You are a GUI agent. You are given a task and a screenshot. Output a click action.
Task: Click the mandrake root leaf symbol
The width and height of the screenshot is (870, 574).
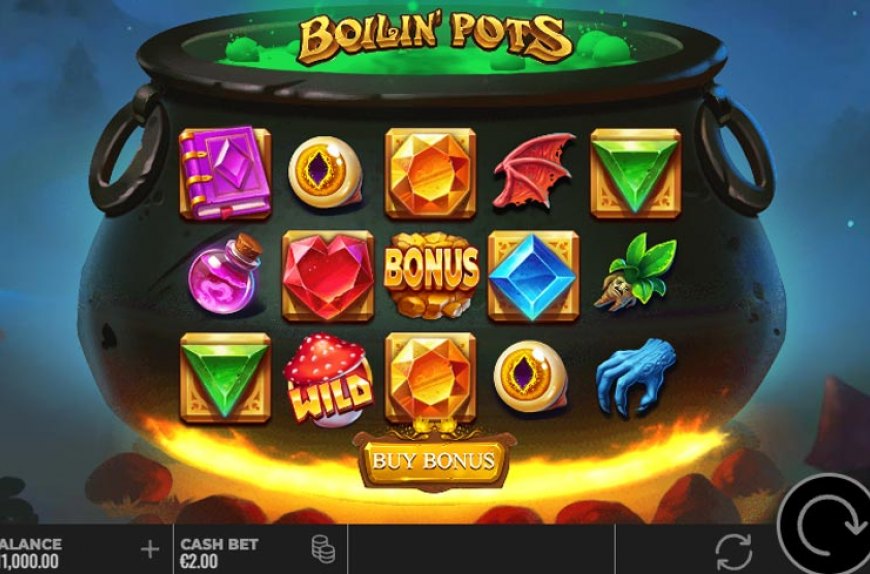pyautogui.click(x=636, y=272)
